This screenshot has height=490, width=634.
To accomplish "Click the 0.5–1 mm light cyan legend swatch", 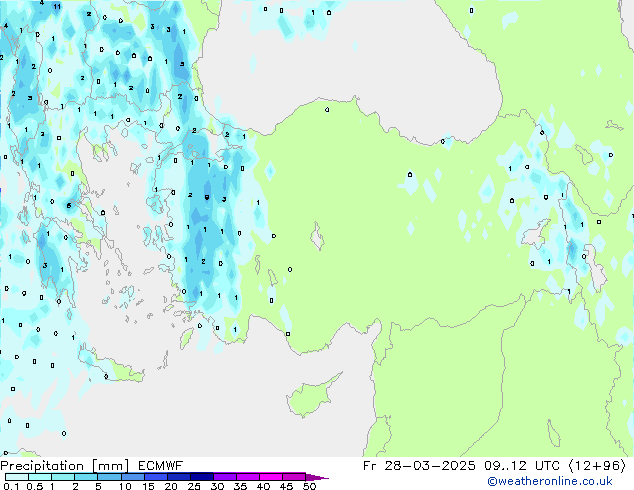I will 40,477.
